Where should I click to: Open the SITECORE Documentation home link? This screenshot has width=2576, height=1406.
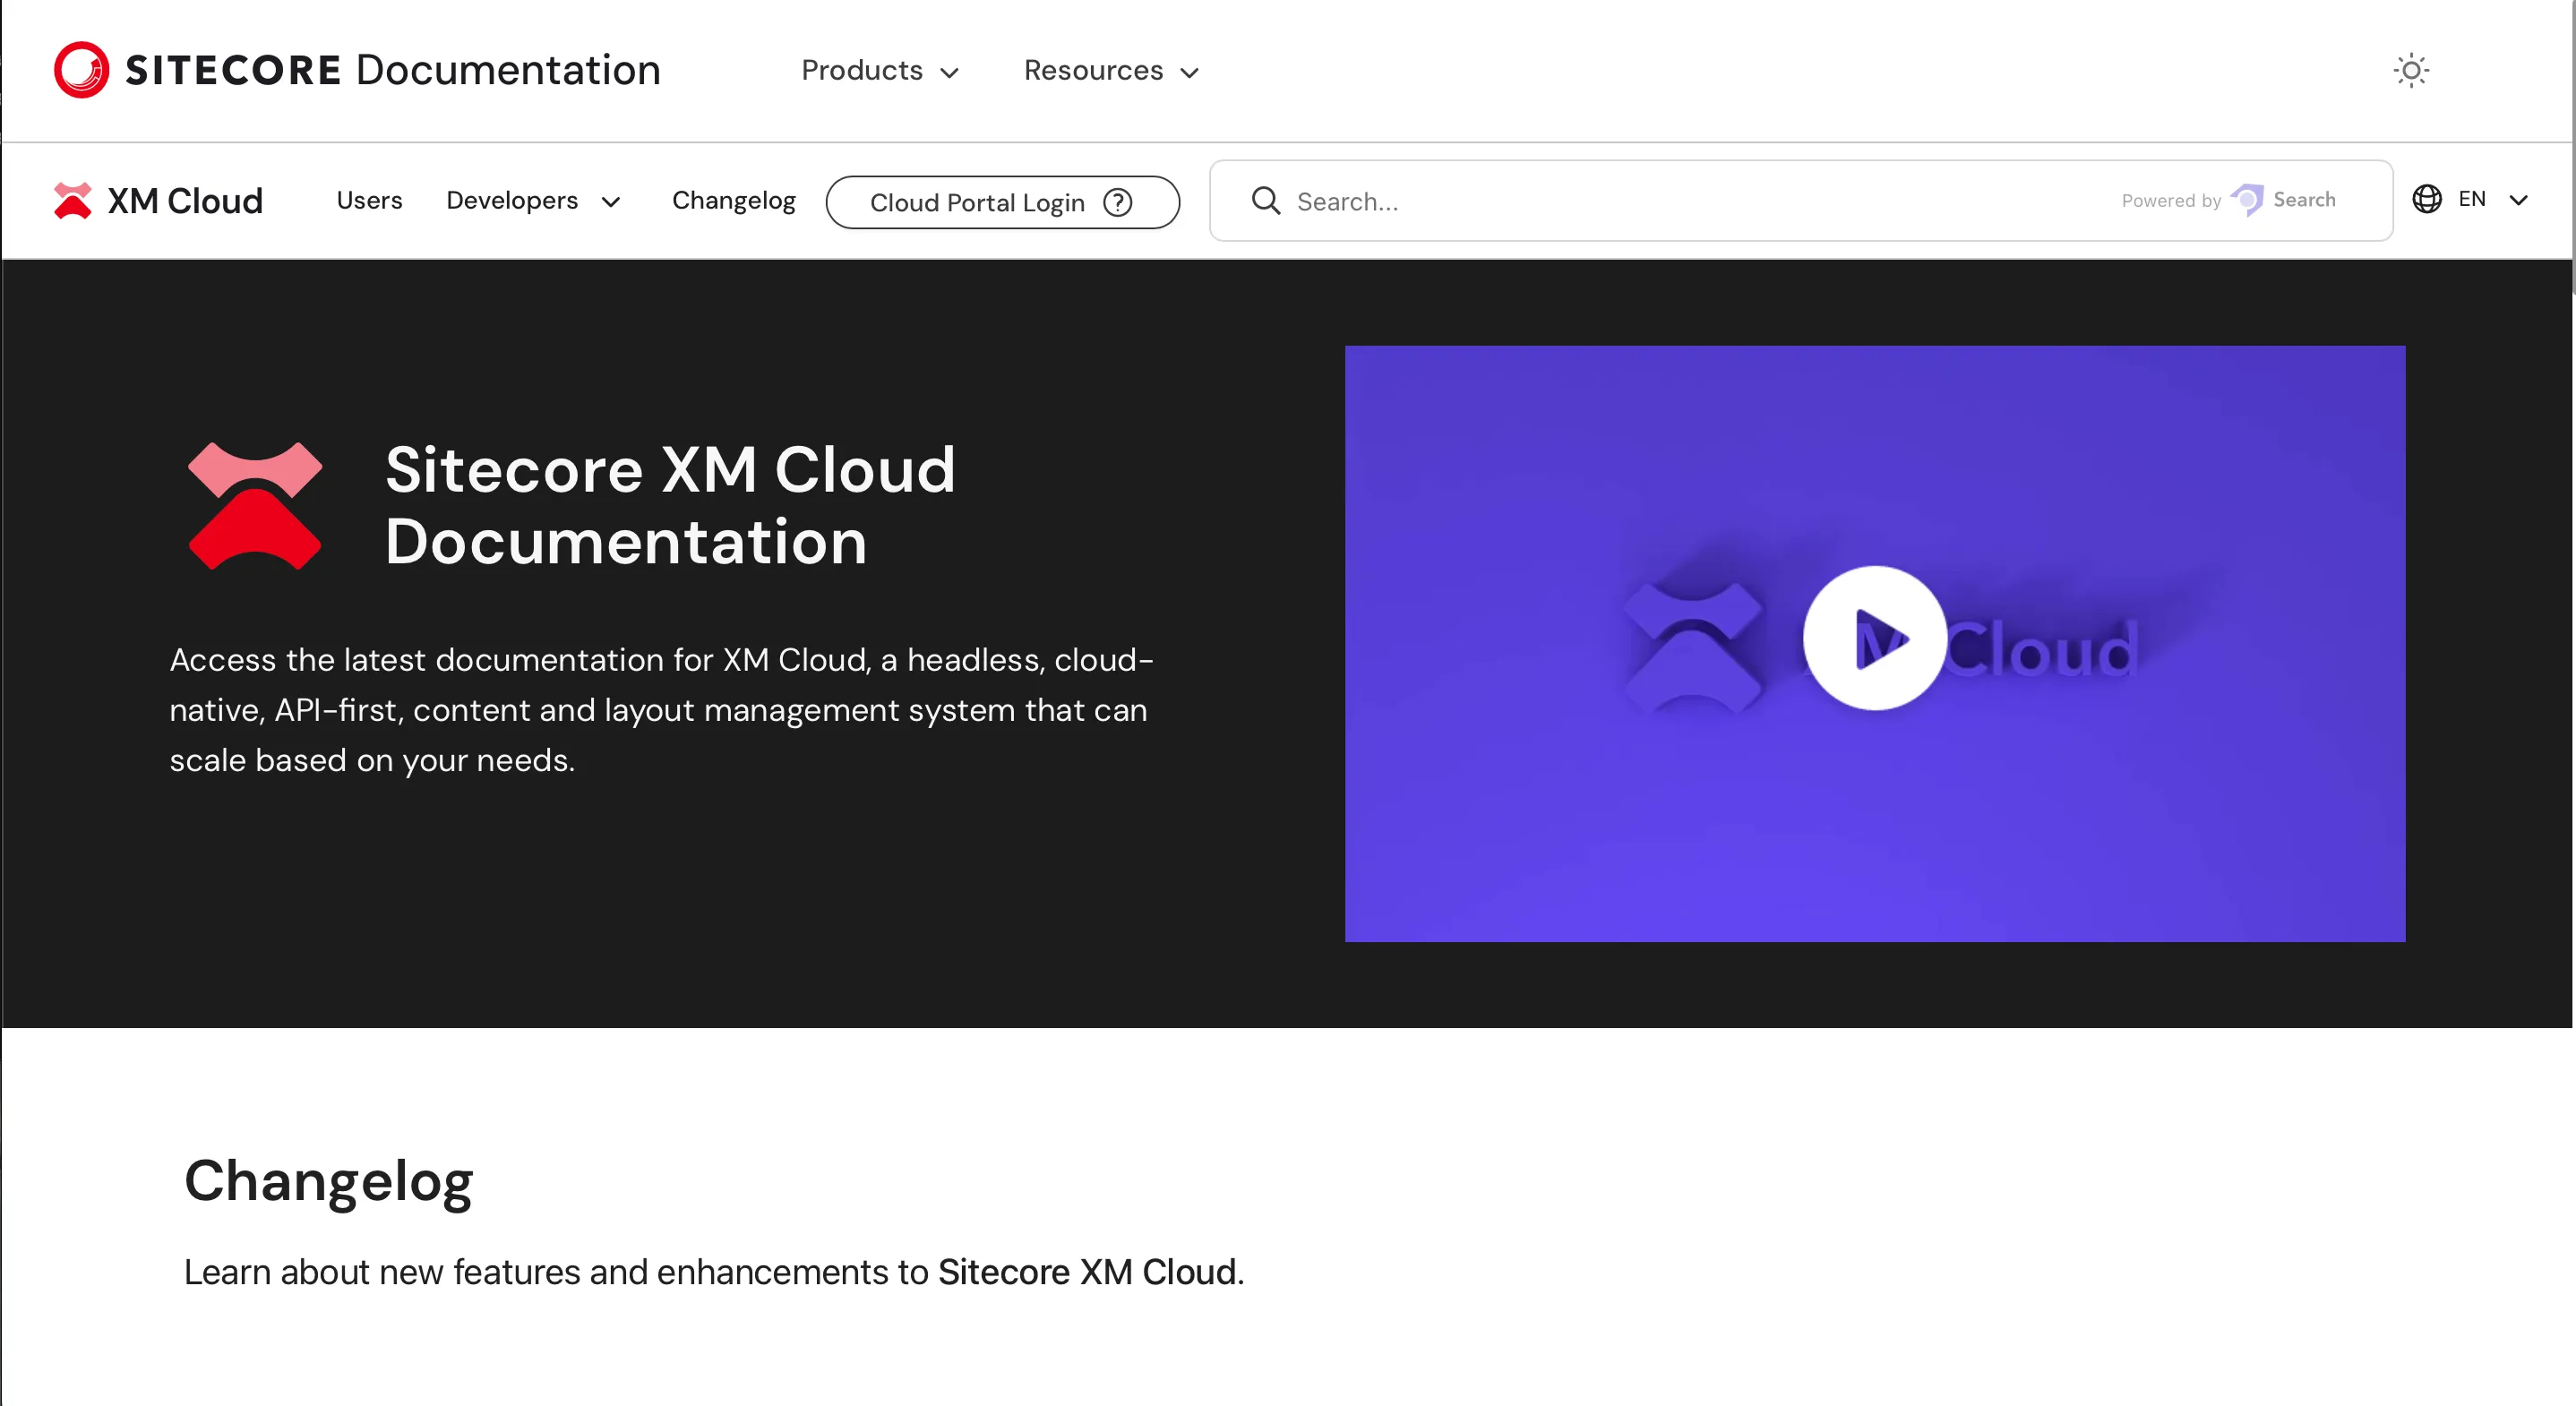point(357,70)
